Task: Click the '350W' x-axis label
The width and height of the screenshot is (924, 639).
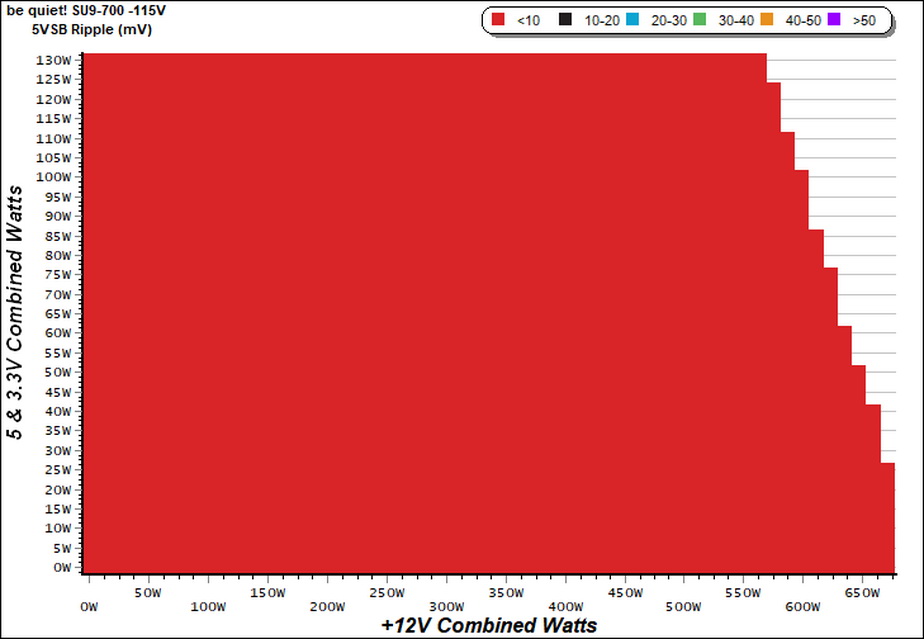Action: pyautogui.click(x=506, y=593)
